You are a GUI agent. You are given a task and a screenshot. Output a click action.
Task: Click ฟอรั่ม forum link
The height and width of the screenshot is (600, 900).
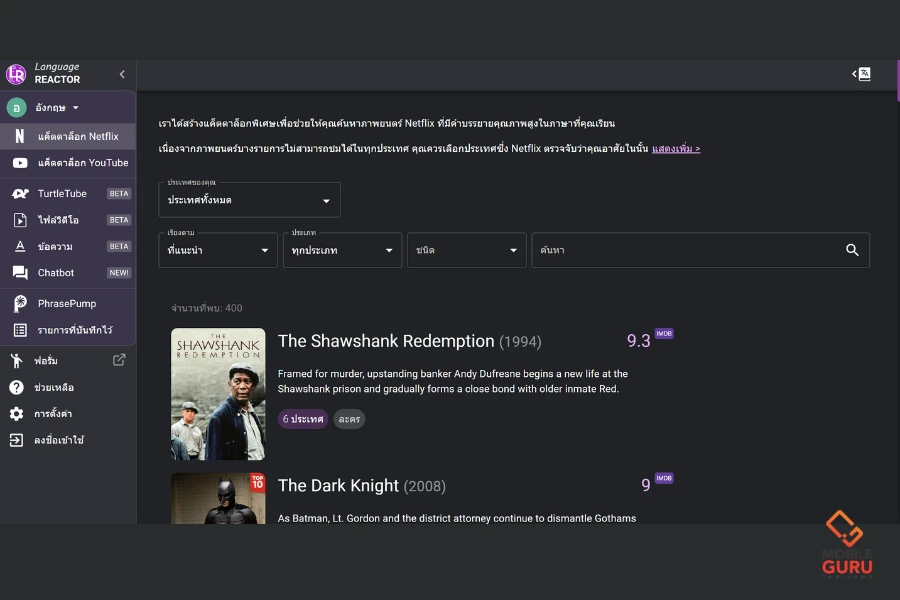coord(45,361)
